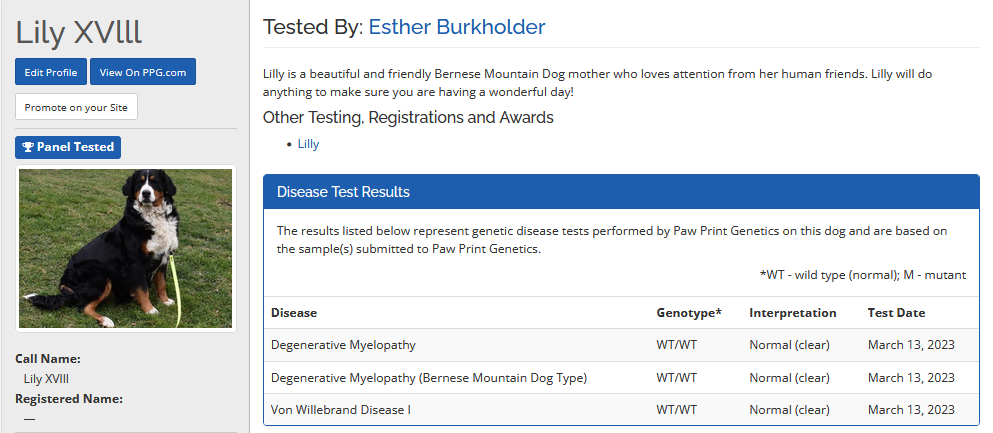Select the Degenerative Myelopathy (Bernese Mountain Dog Type) entry
The image size is (993, 433).
coord(428,378)
